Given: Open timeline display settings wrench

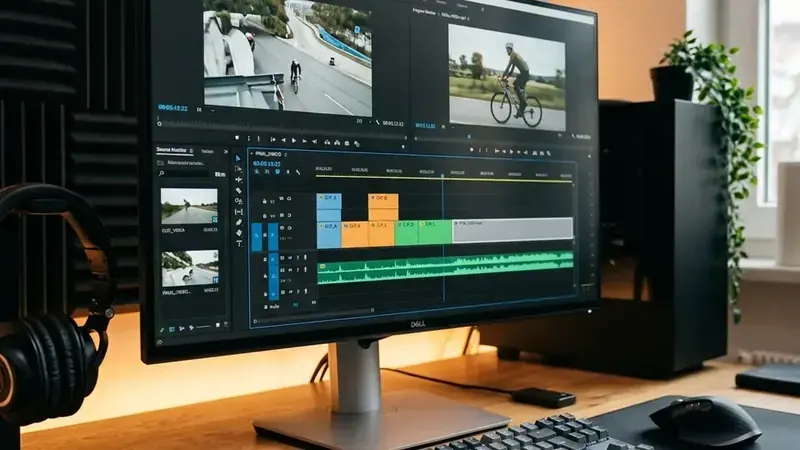Looking at the screenshot, I should click(x=298, y=173).
